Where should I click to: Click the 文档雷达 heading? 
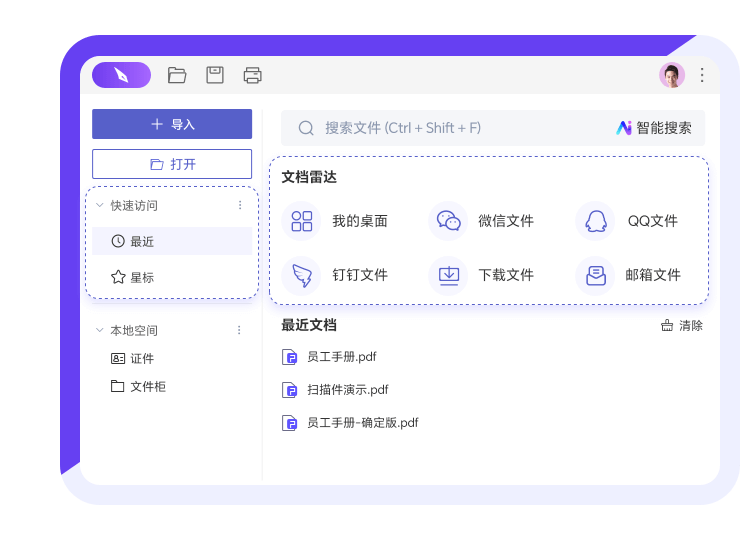click(309, 177)
